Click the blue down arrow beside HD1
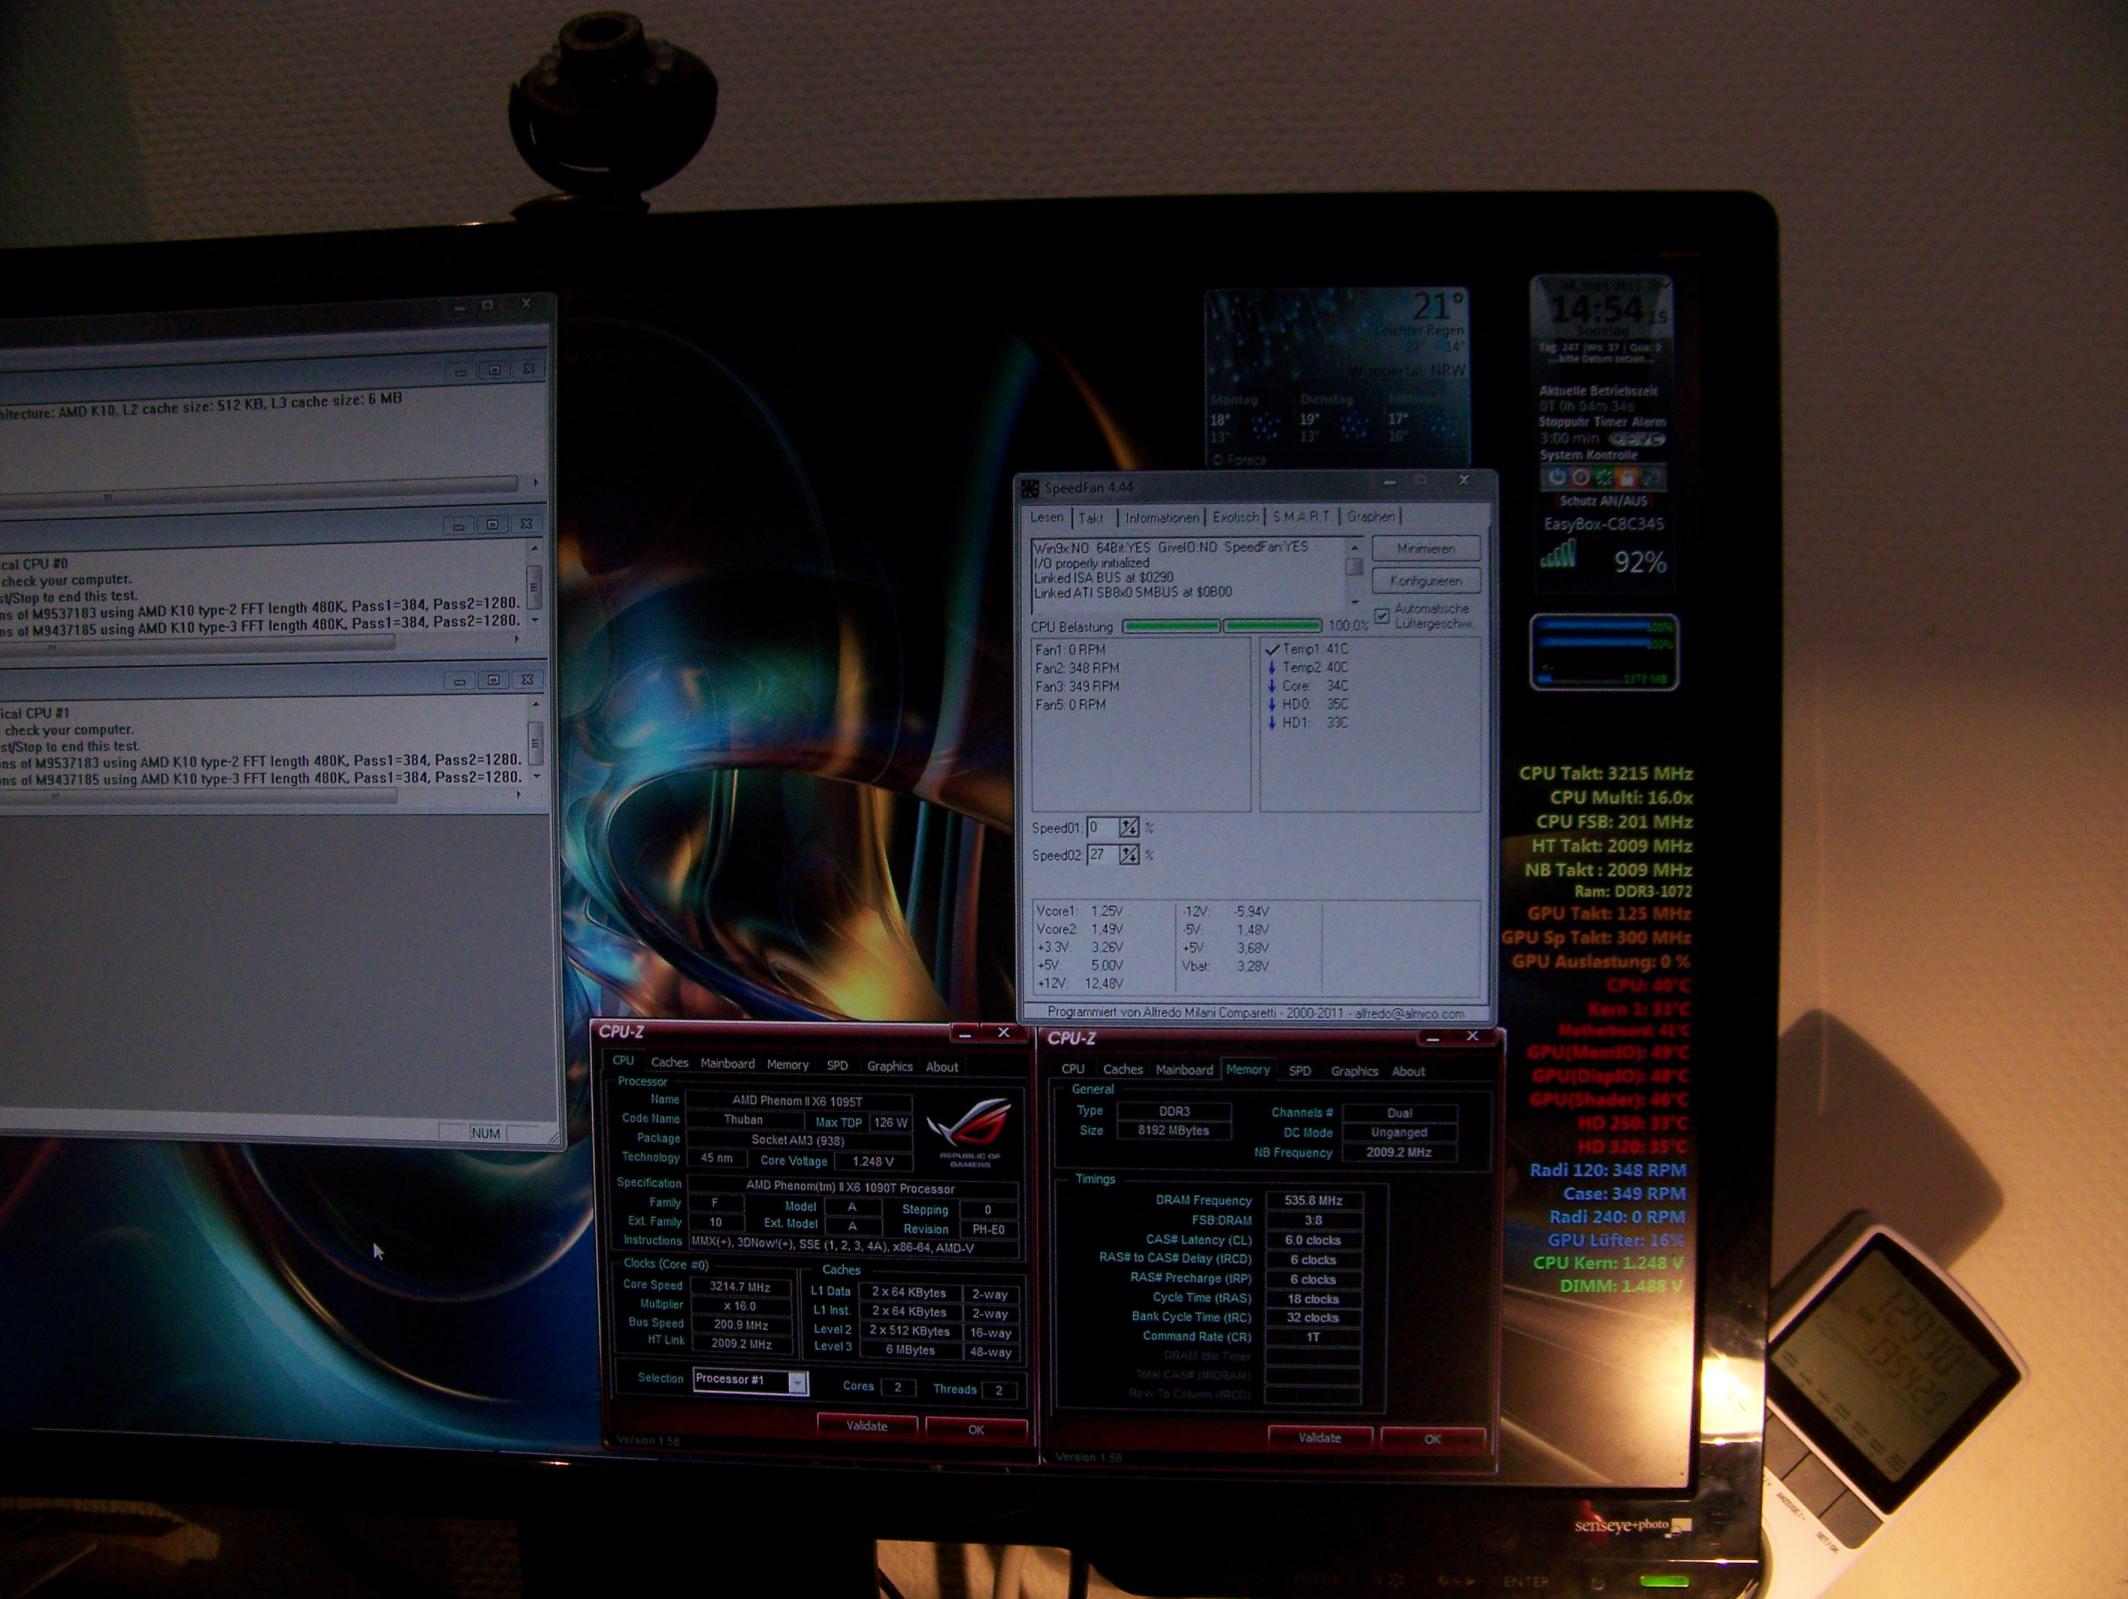 click(1272, 722)
